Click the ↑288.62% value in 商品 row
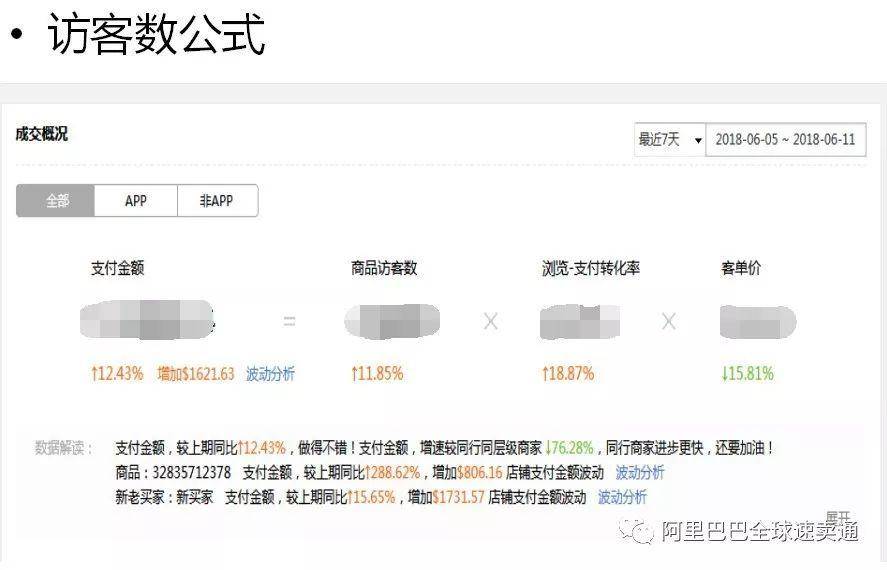Viewport: 887px width, 570px height. [x=393, y=472]
